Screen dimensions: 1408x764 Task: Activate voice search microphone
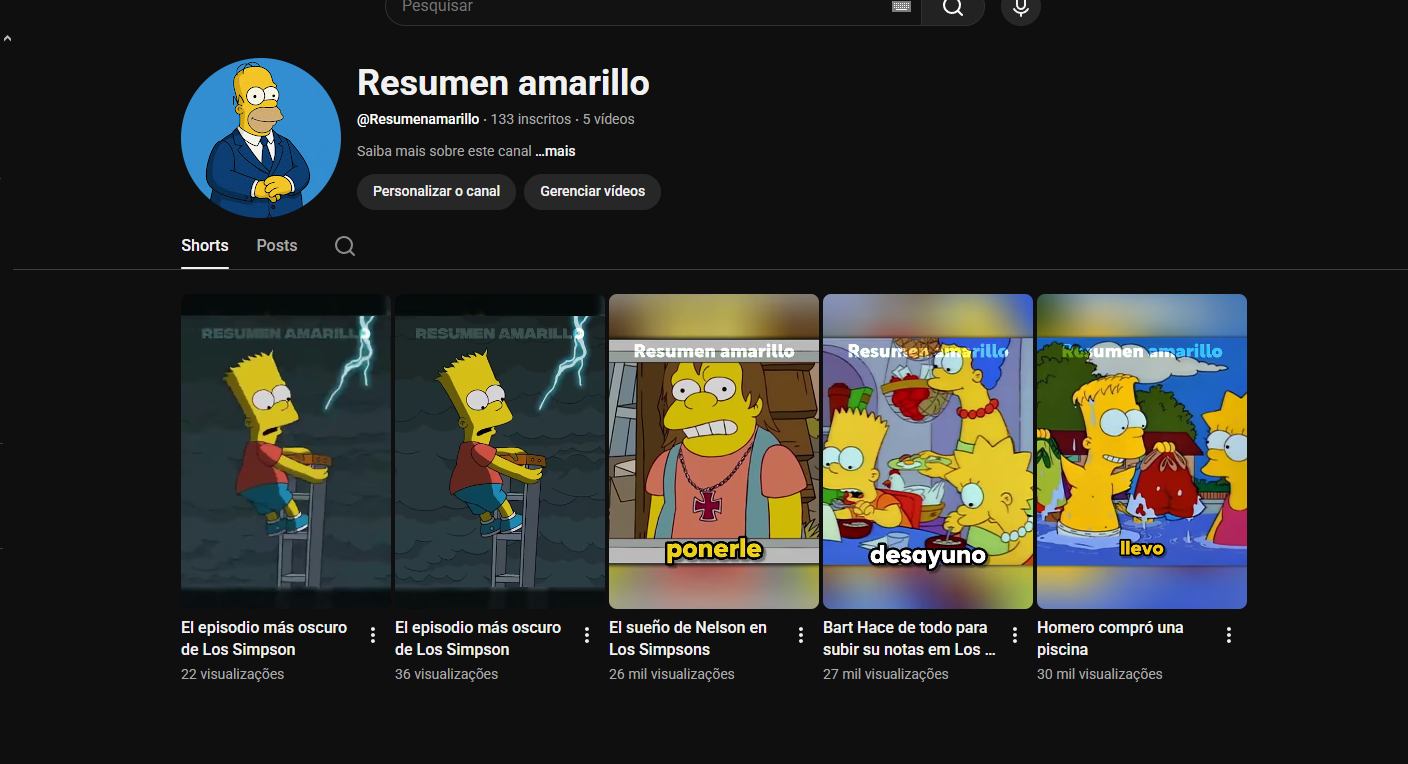pyautogui.click(x=1020, y=9)
